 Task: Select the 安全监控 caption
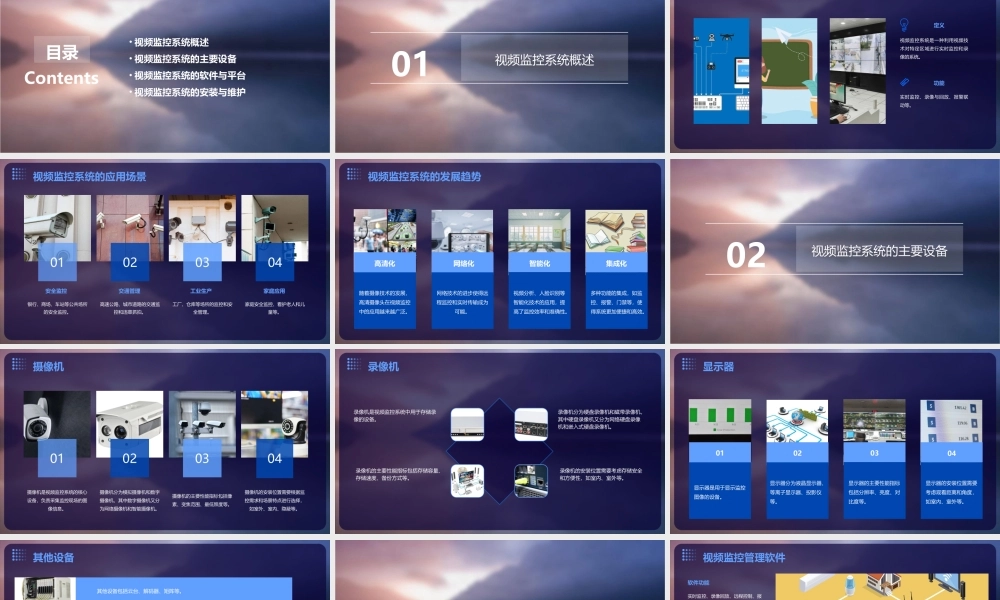(x=56, y=291)
